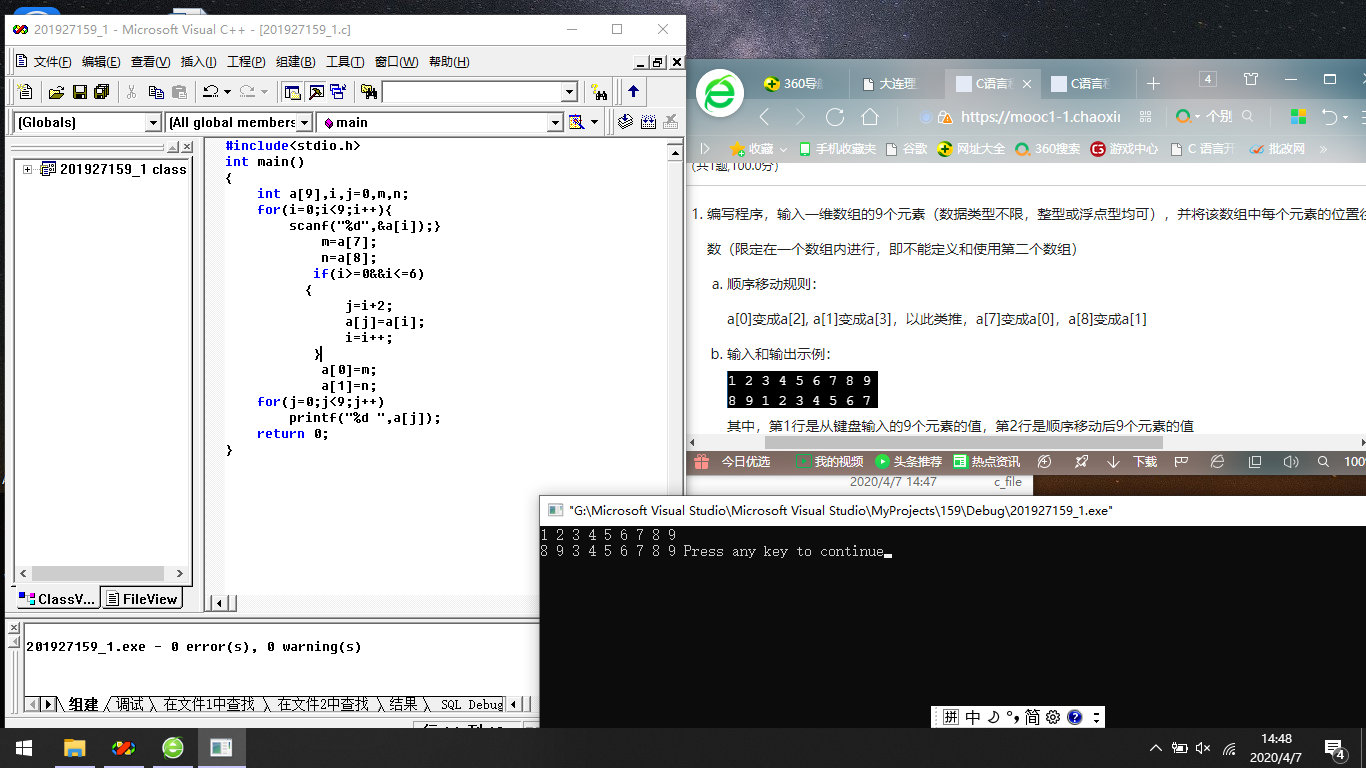Open new browser tab plus button
The height and width of the screenshot is (768, 1366).
point(1153,84)
